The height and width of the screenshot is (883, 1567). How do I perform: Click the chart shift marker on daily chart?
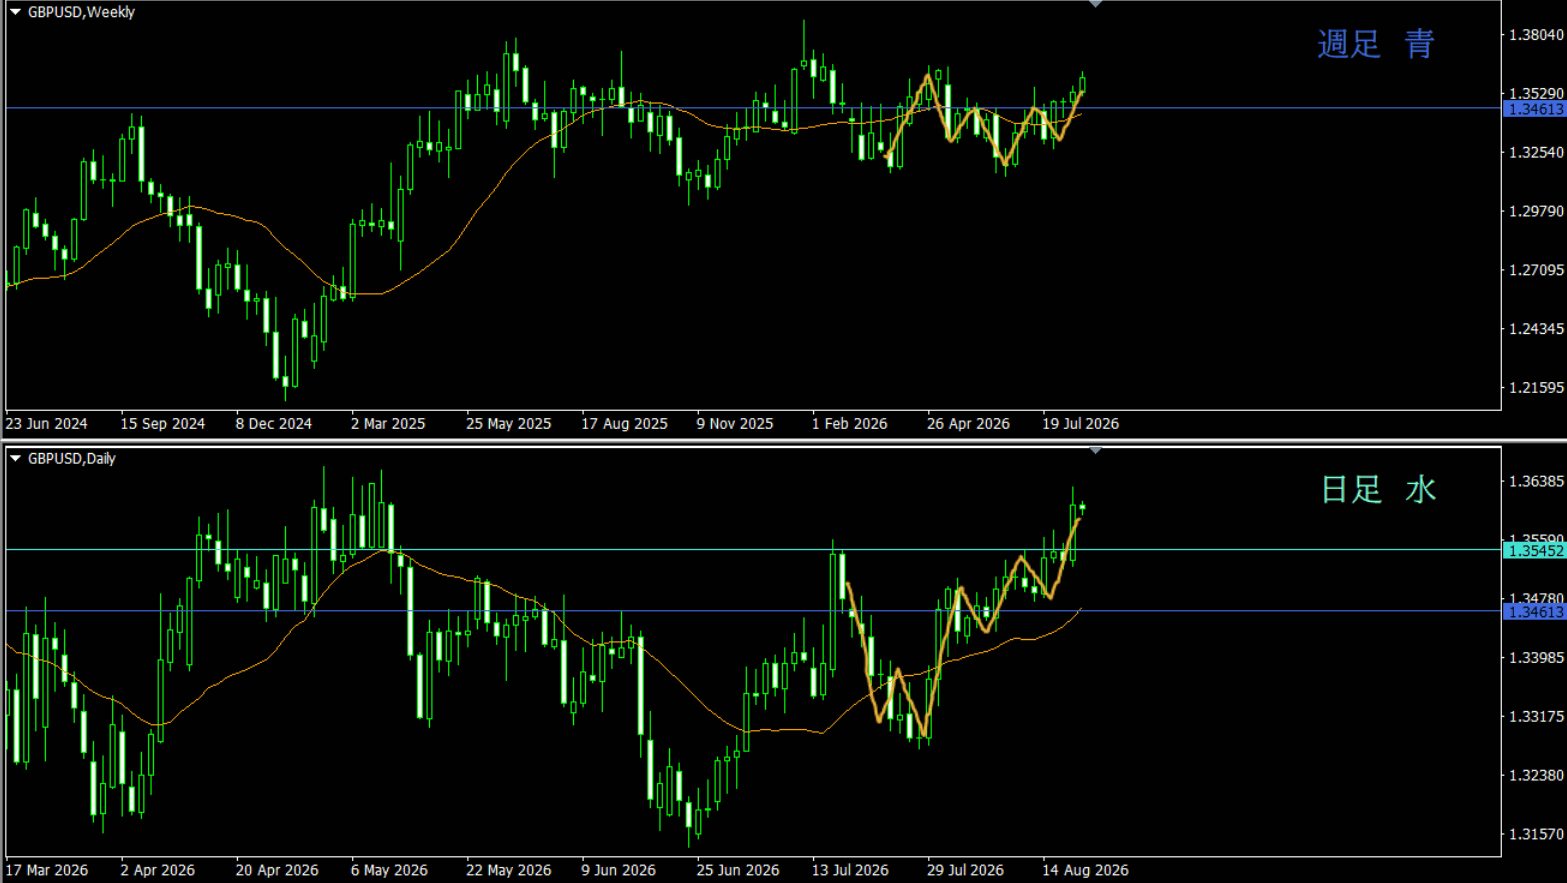point(1095,451)
